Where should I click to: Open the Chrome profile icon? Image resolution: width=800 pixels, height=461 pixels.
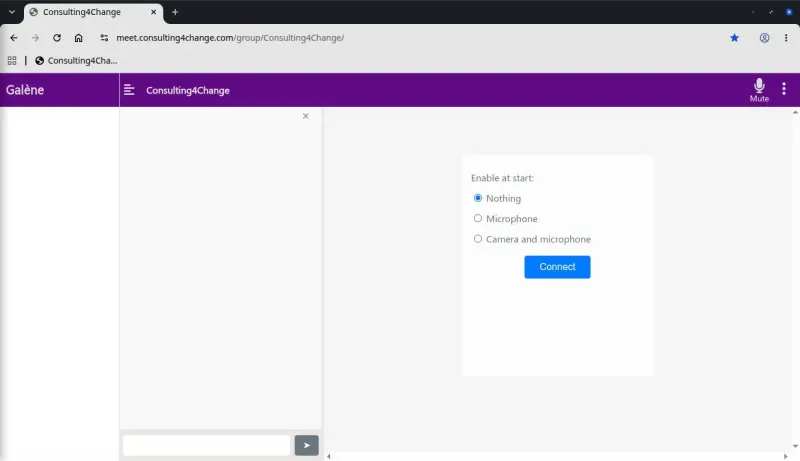pyautogui.click(x=764, y=38)
